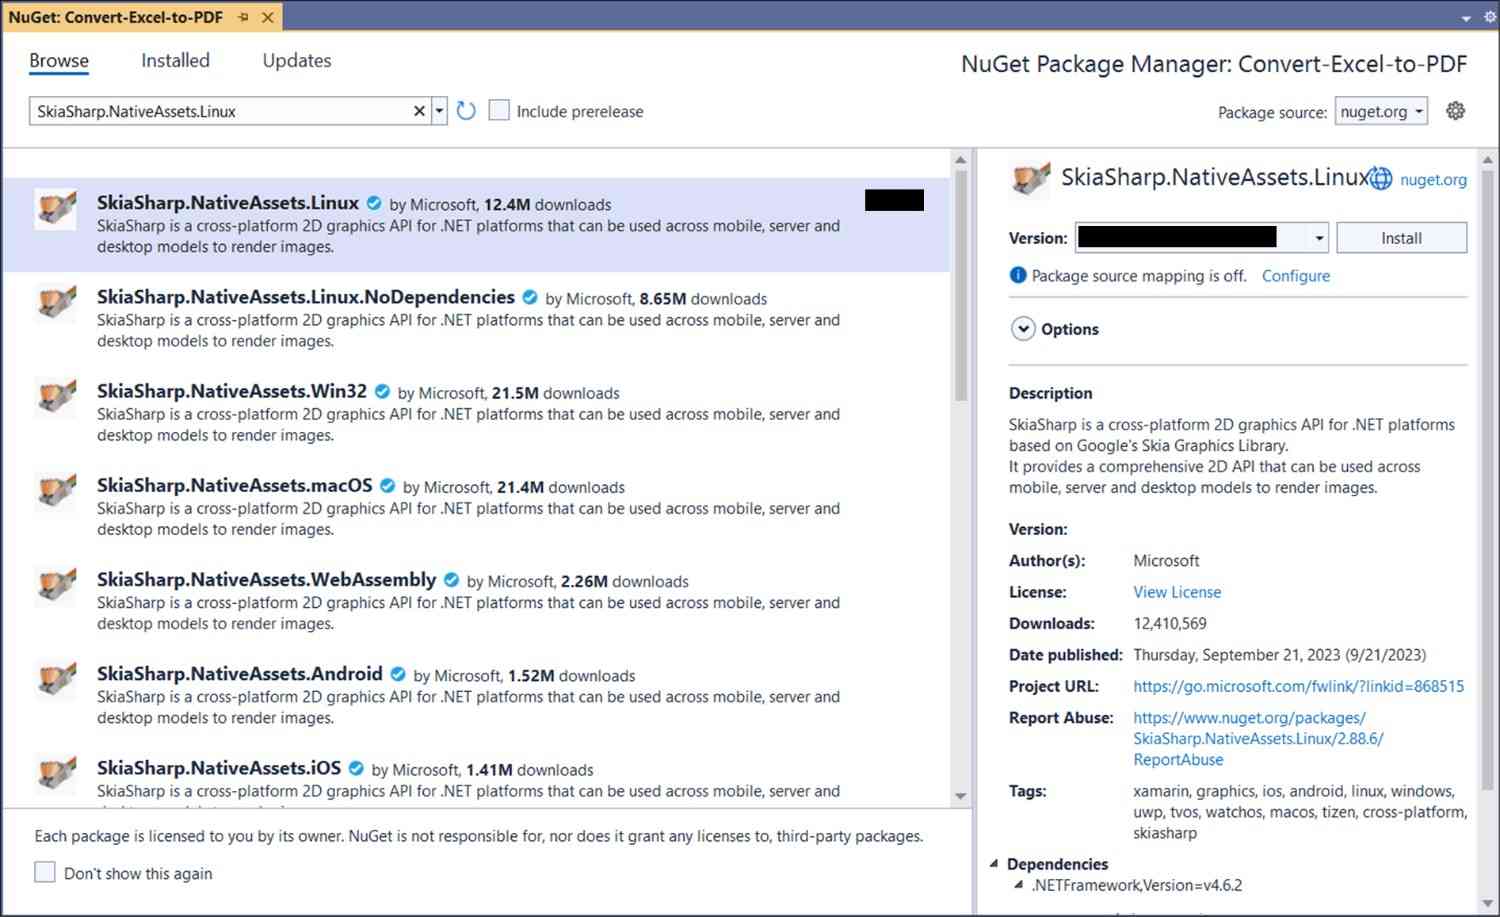The height and width of the screenshot is (917, 1500).
Task: Enable Include prerelease checkbox
Action: [x=499, y=111]
